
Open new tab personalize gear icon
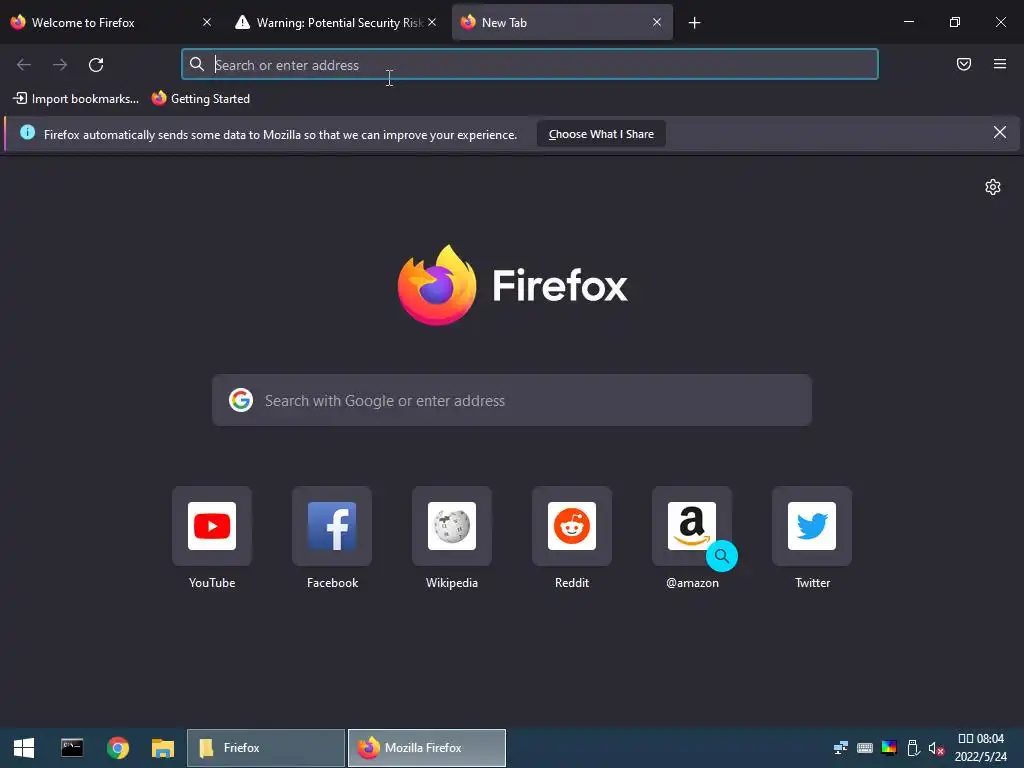[x=993, y=187]
